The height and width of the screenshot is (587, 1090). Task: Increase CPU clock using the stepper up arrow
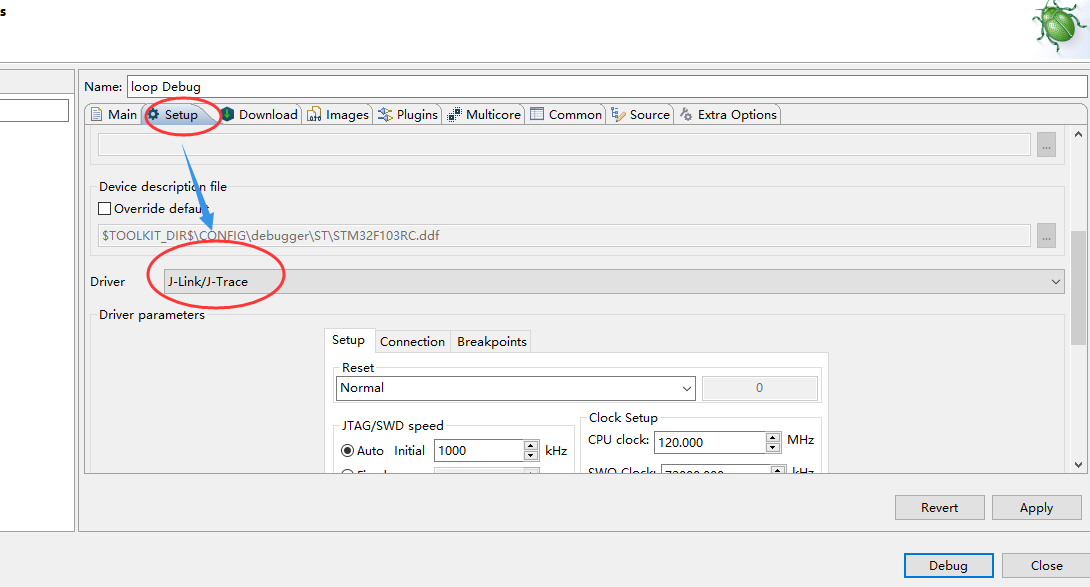773,436
